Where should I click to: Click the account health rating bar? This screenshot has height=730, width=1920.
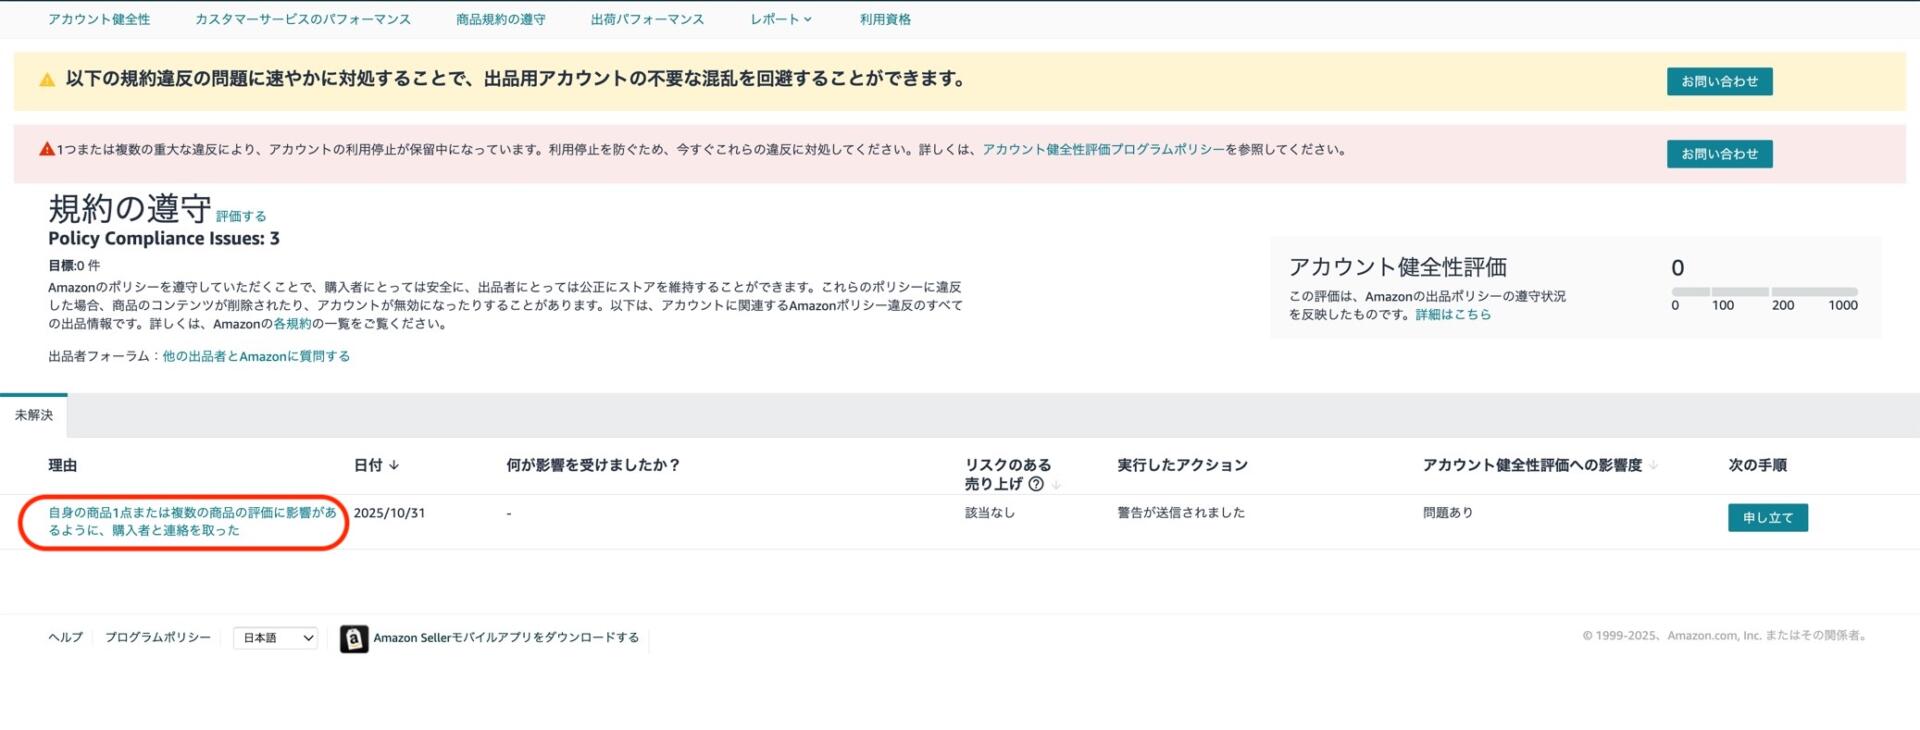(1764, 292)
